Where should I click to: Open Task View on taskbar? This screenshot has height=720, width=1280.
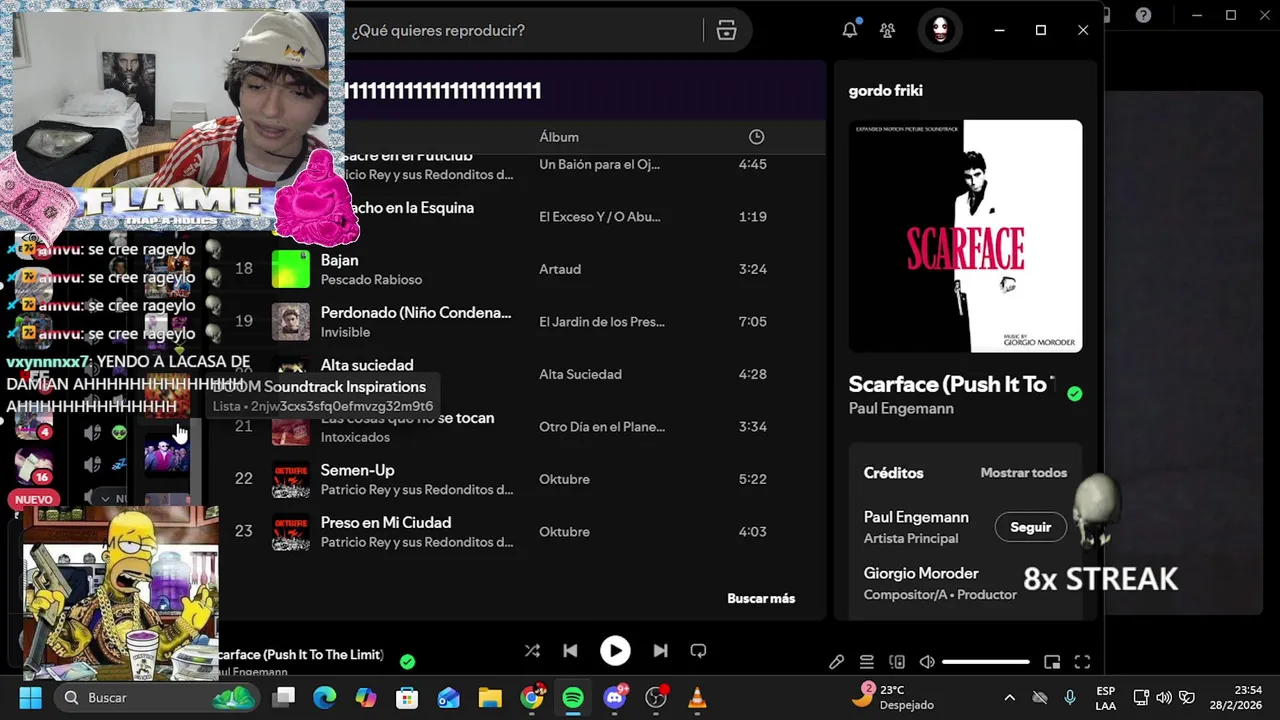coord(284,697)
